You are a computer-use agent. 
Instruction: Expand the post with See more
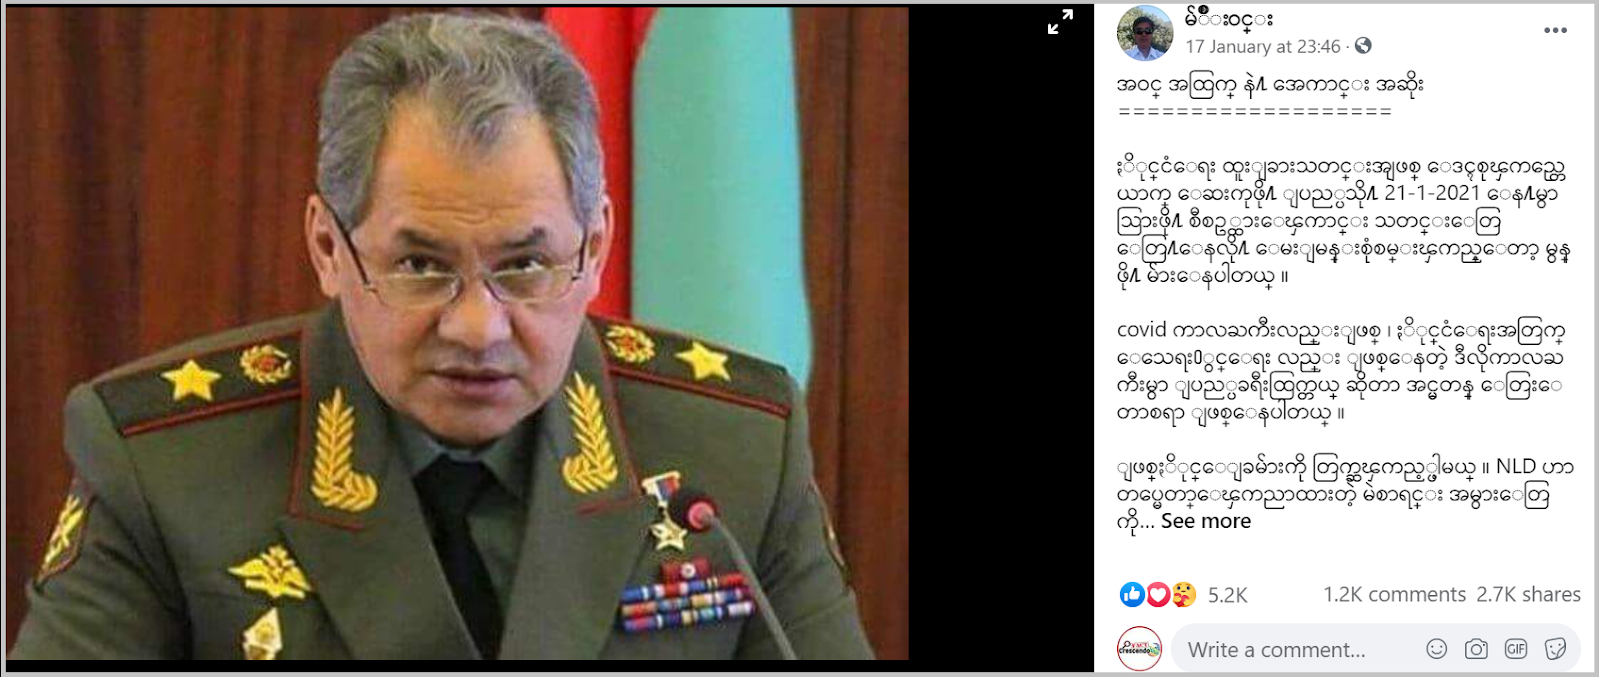(1206, 521)
